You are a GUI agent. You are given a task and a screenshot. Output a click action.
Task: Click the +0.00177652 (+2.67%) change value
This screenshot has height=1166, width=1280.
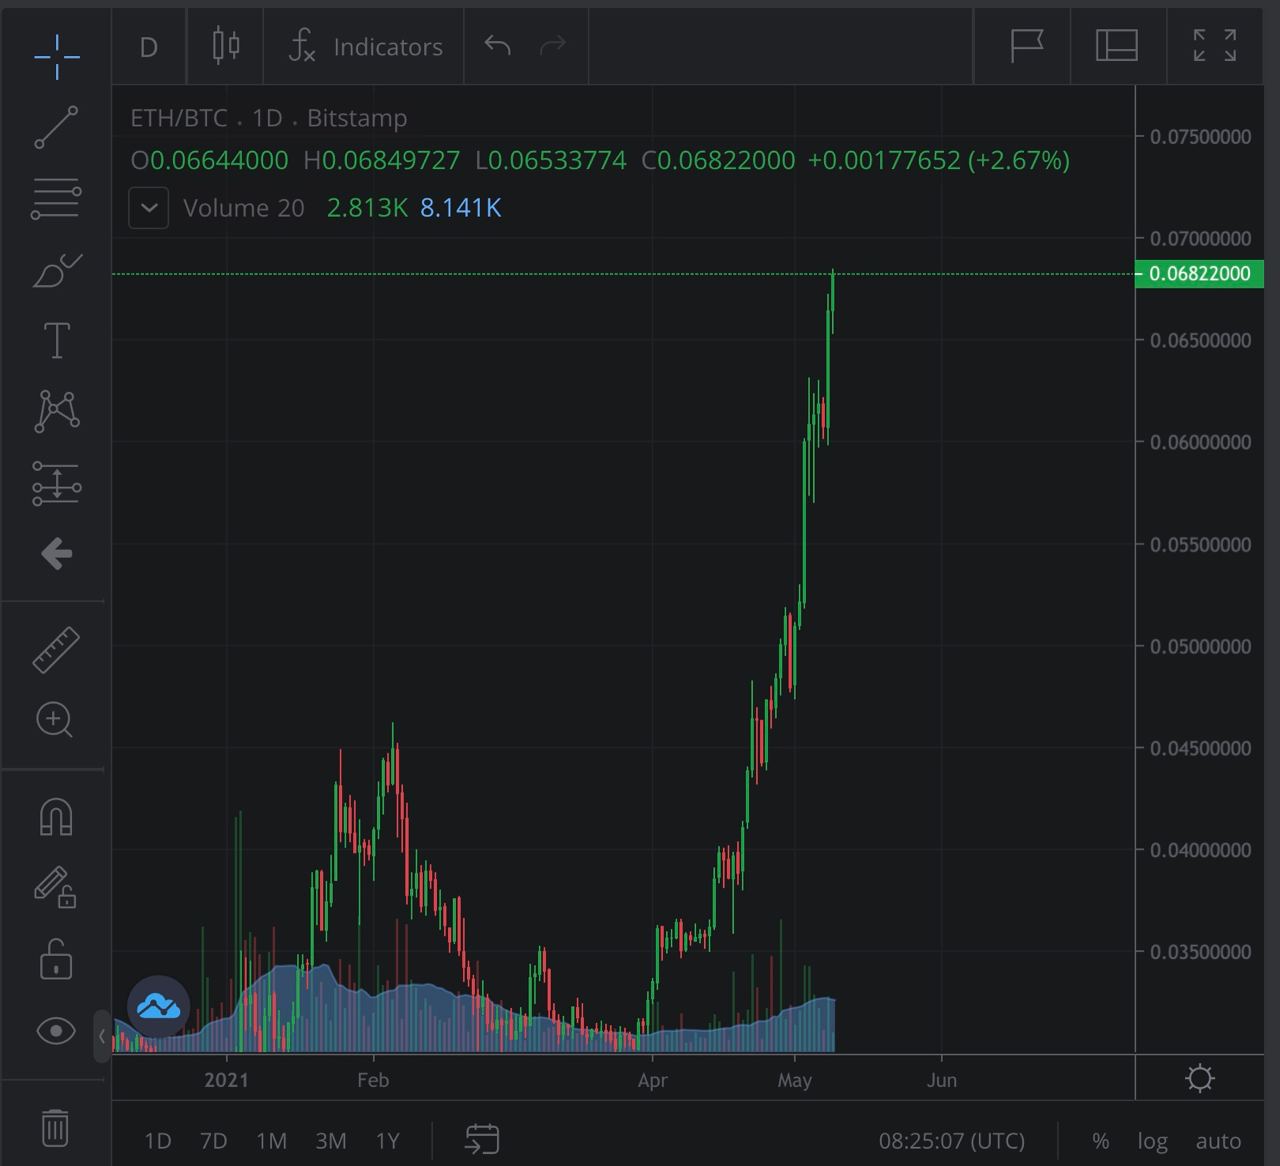point(938,161)
